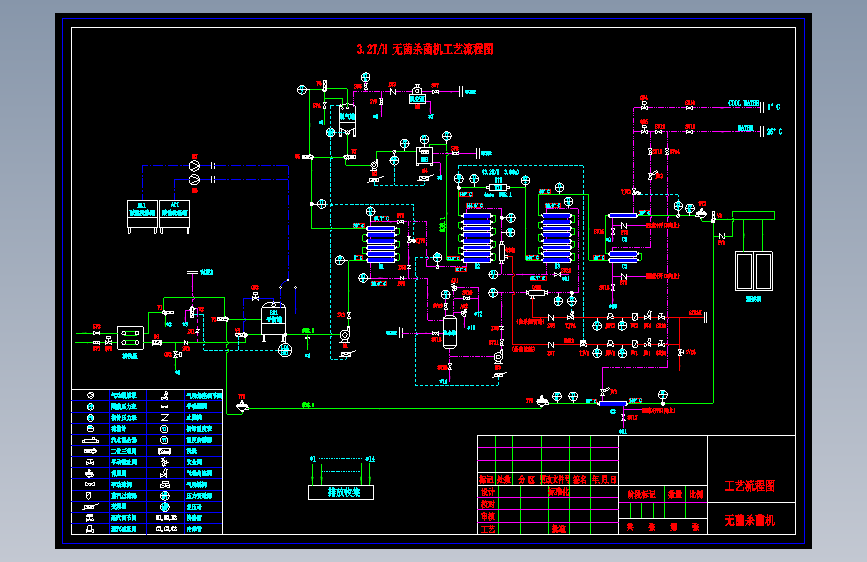Viewport: 867px width, 562px height.
Task: Click the 标准化 label in title block
Action: pyautogui.click(x=558, y=491)
